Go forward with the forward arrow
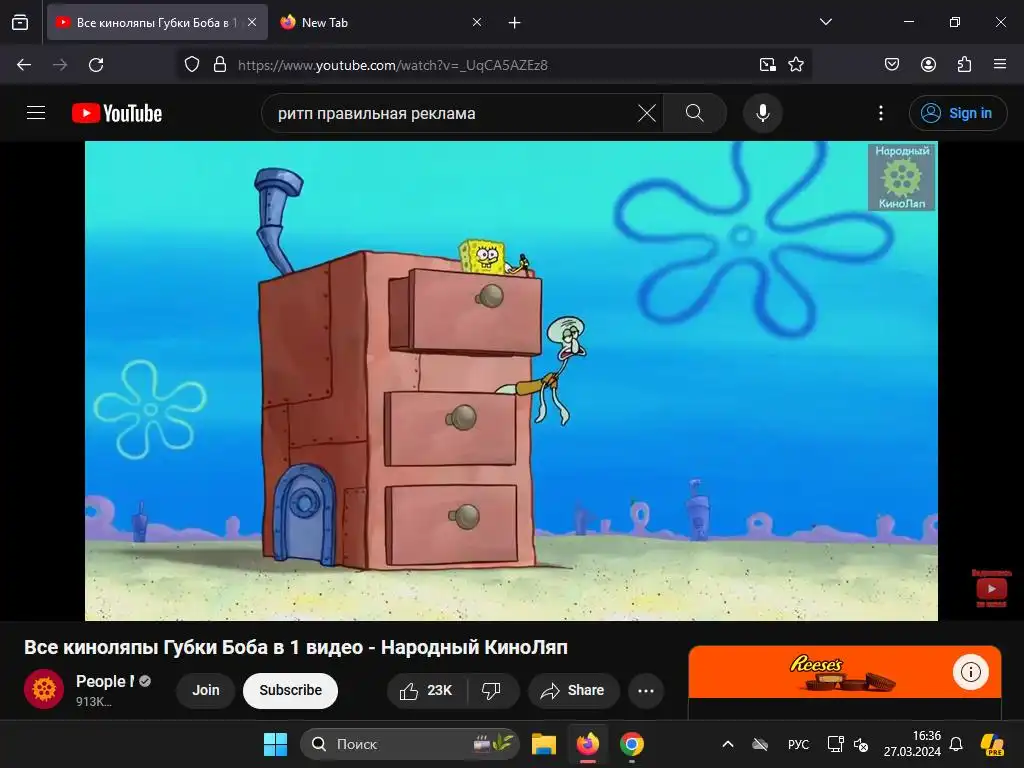The width and height of the screenshot is (1024, 768). coord(60,65)
